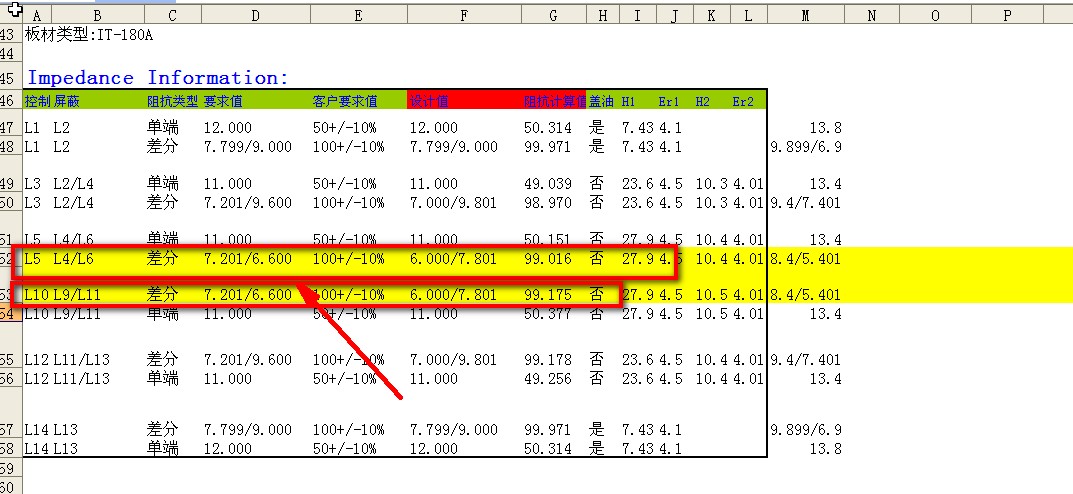Click L11/L13 in row 56
This screenshot has height=494, width=1073.
pyautogui.click(x=81, y=379)
